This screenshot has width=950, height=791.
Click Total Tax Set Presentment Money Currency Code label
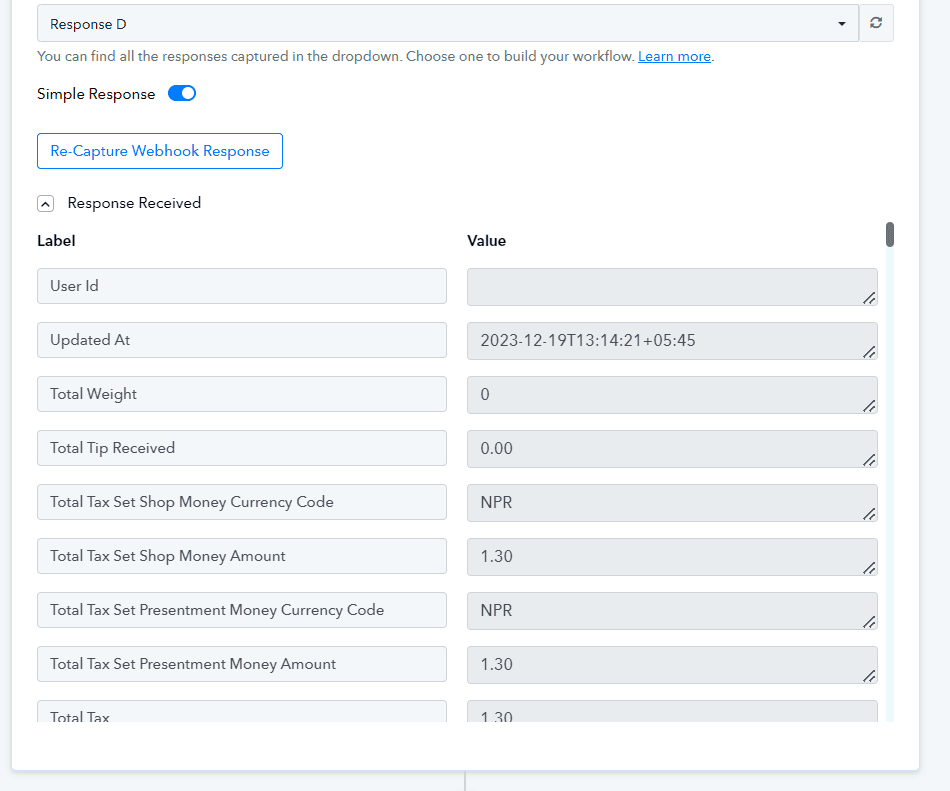point(242,610)
